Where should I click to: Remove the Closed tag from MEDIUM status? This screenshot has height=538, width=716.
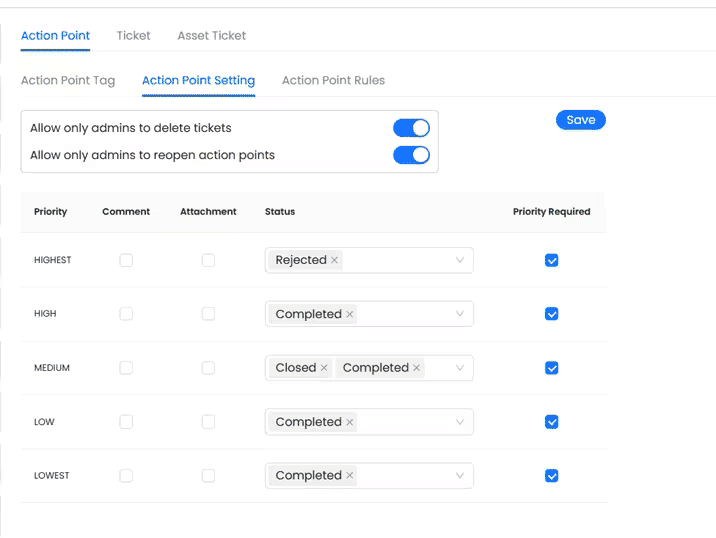(x=324, y=368)
